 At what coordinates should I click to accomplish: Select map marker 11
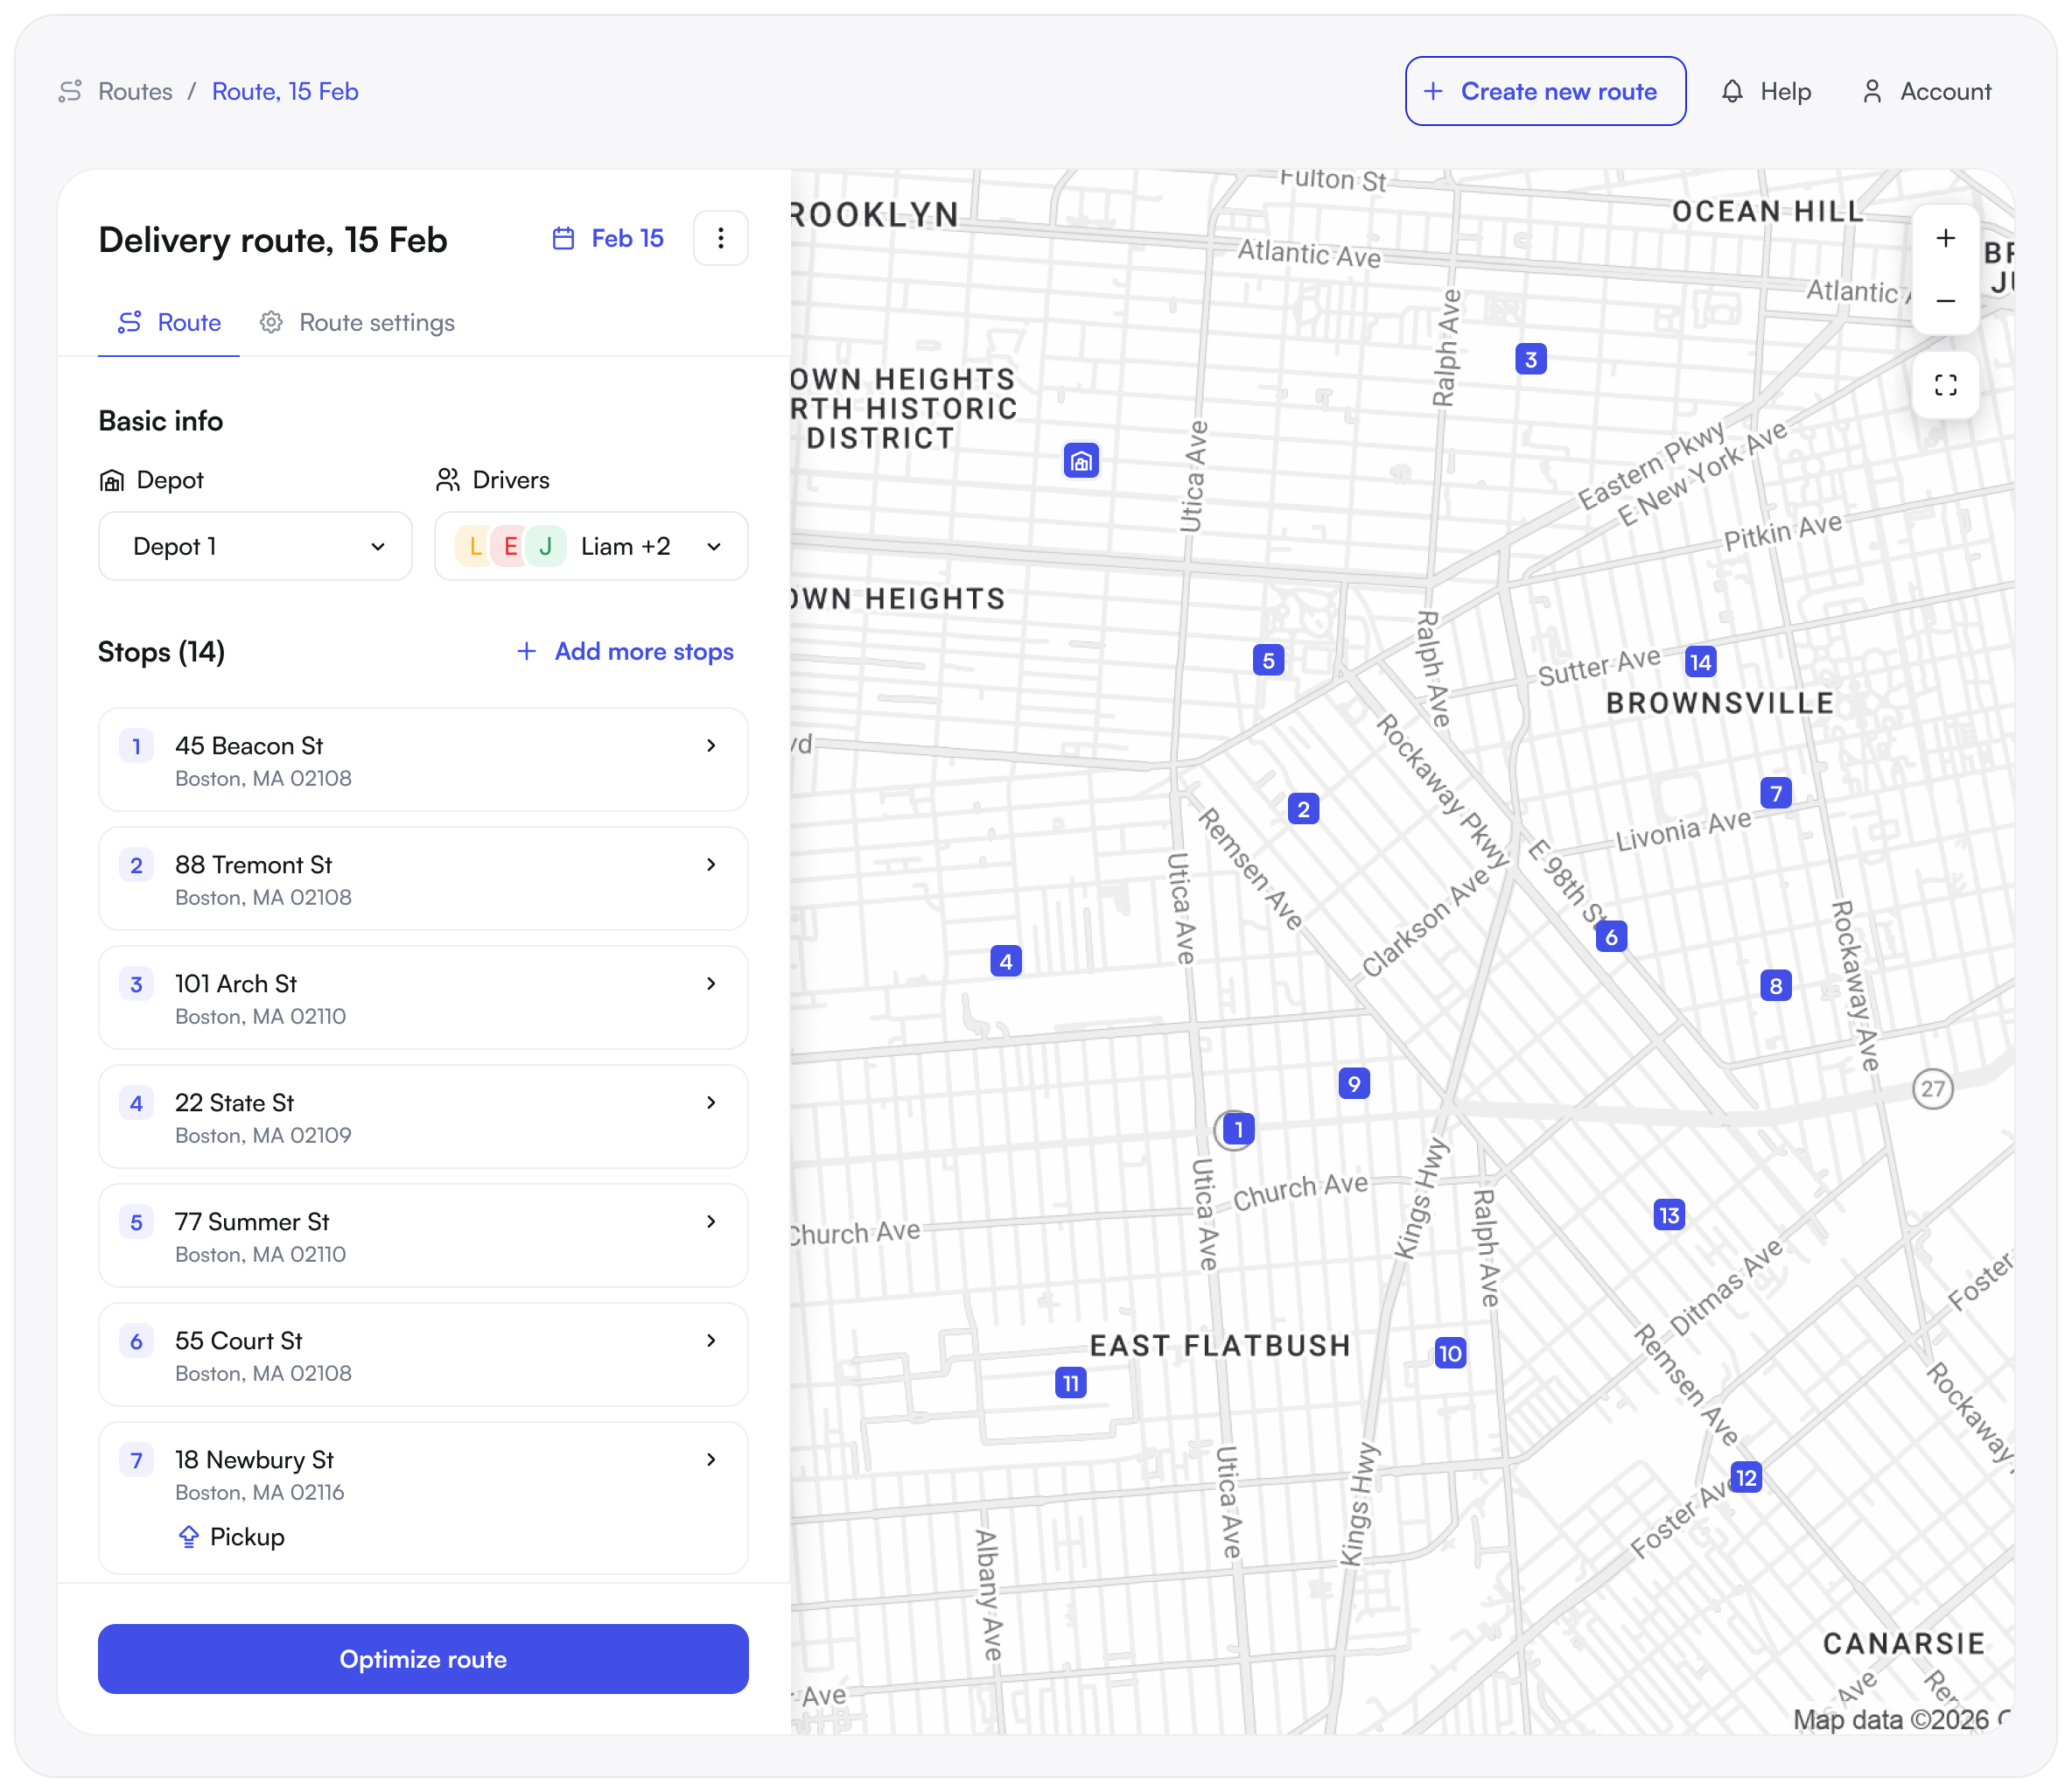pyautogui.click(x=1071, y=1383)
